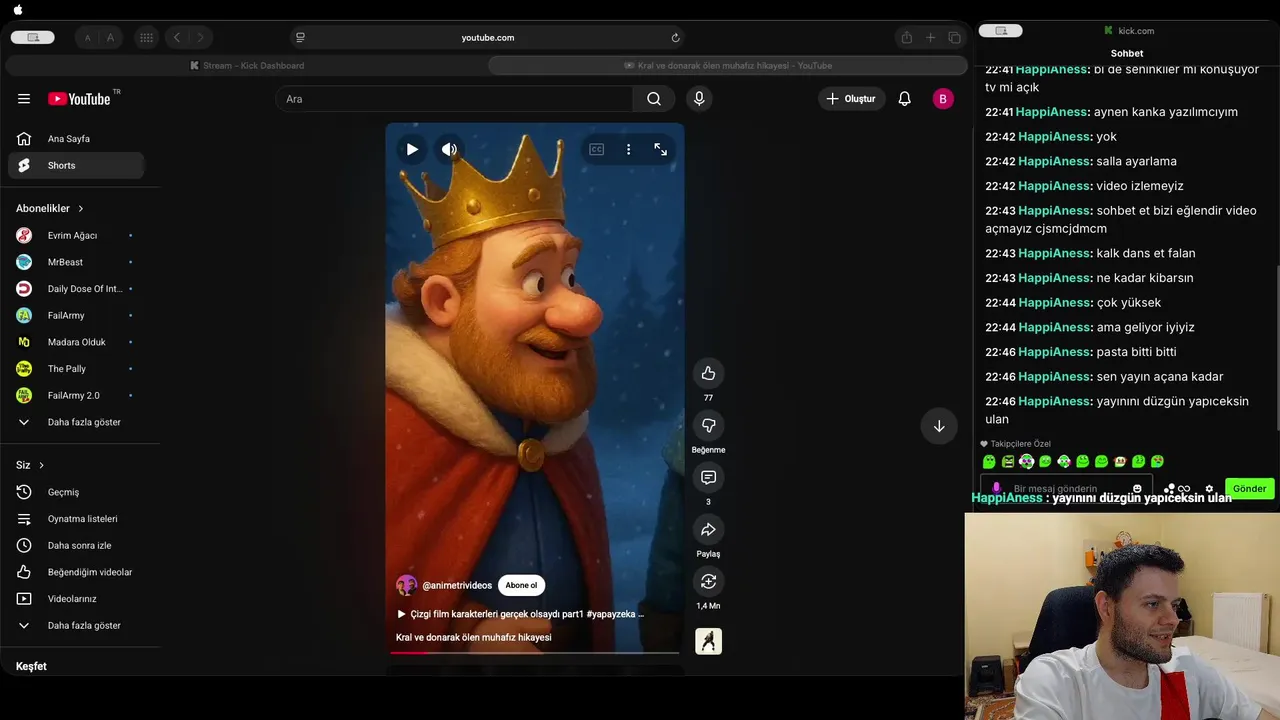Start voice search with the microphone
This screenshot has width=1280, height=720.
click(699, 99)
